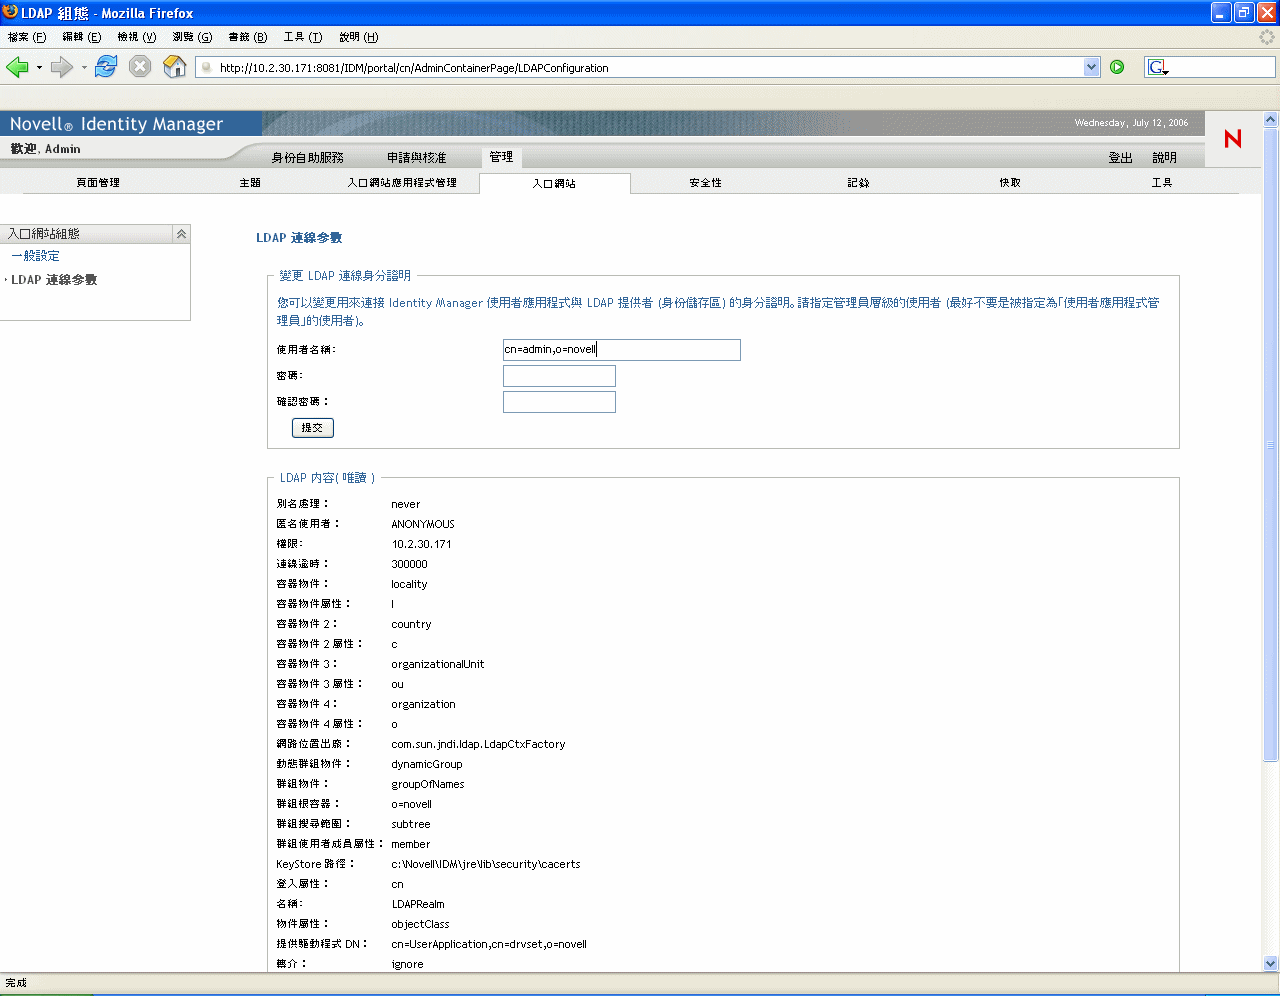Expand the address bar URL history dropdown

point(1091,67)
